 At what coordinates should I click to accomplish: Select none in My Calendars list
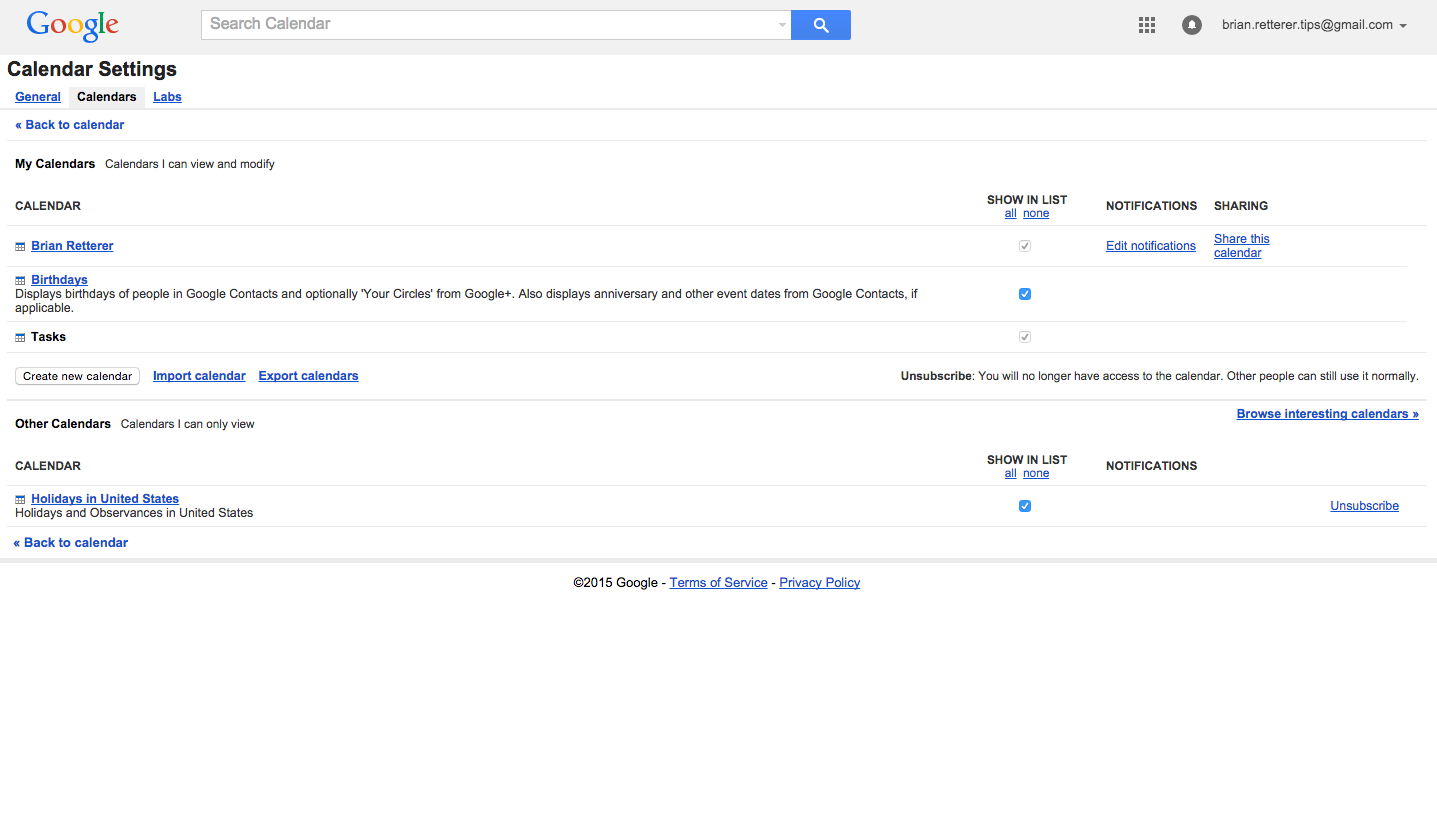tap(1036, 214)
